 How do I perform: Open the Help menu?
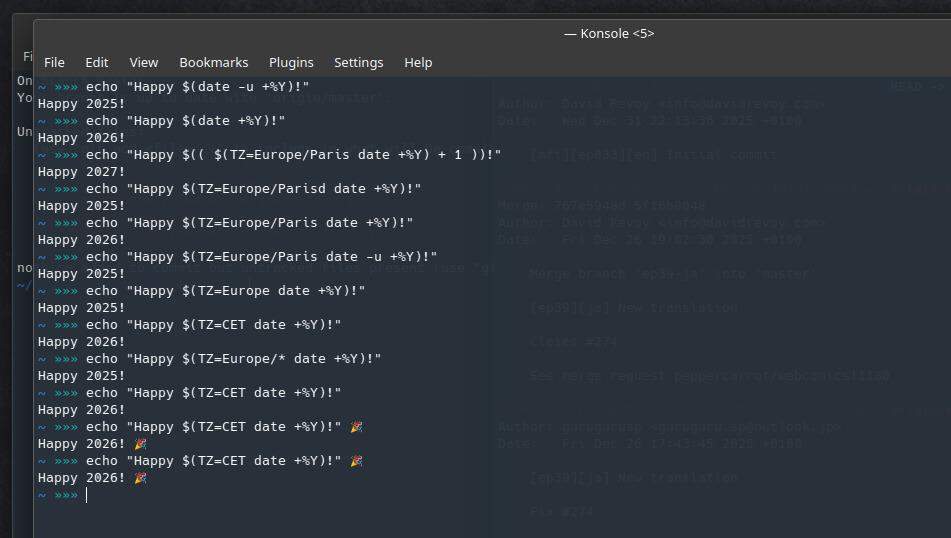(x=418, y=62)
